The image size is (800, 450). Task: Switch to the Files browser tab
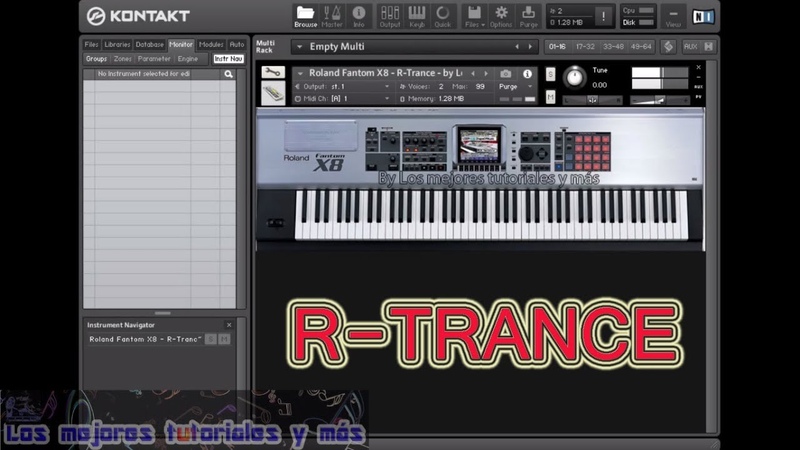91,44
